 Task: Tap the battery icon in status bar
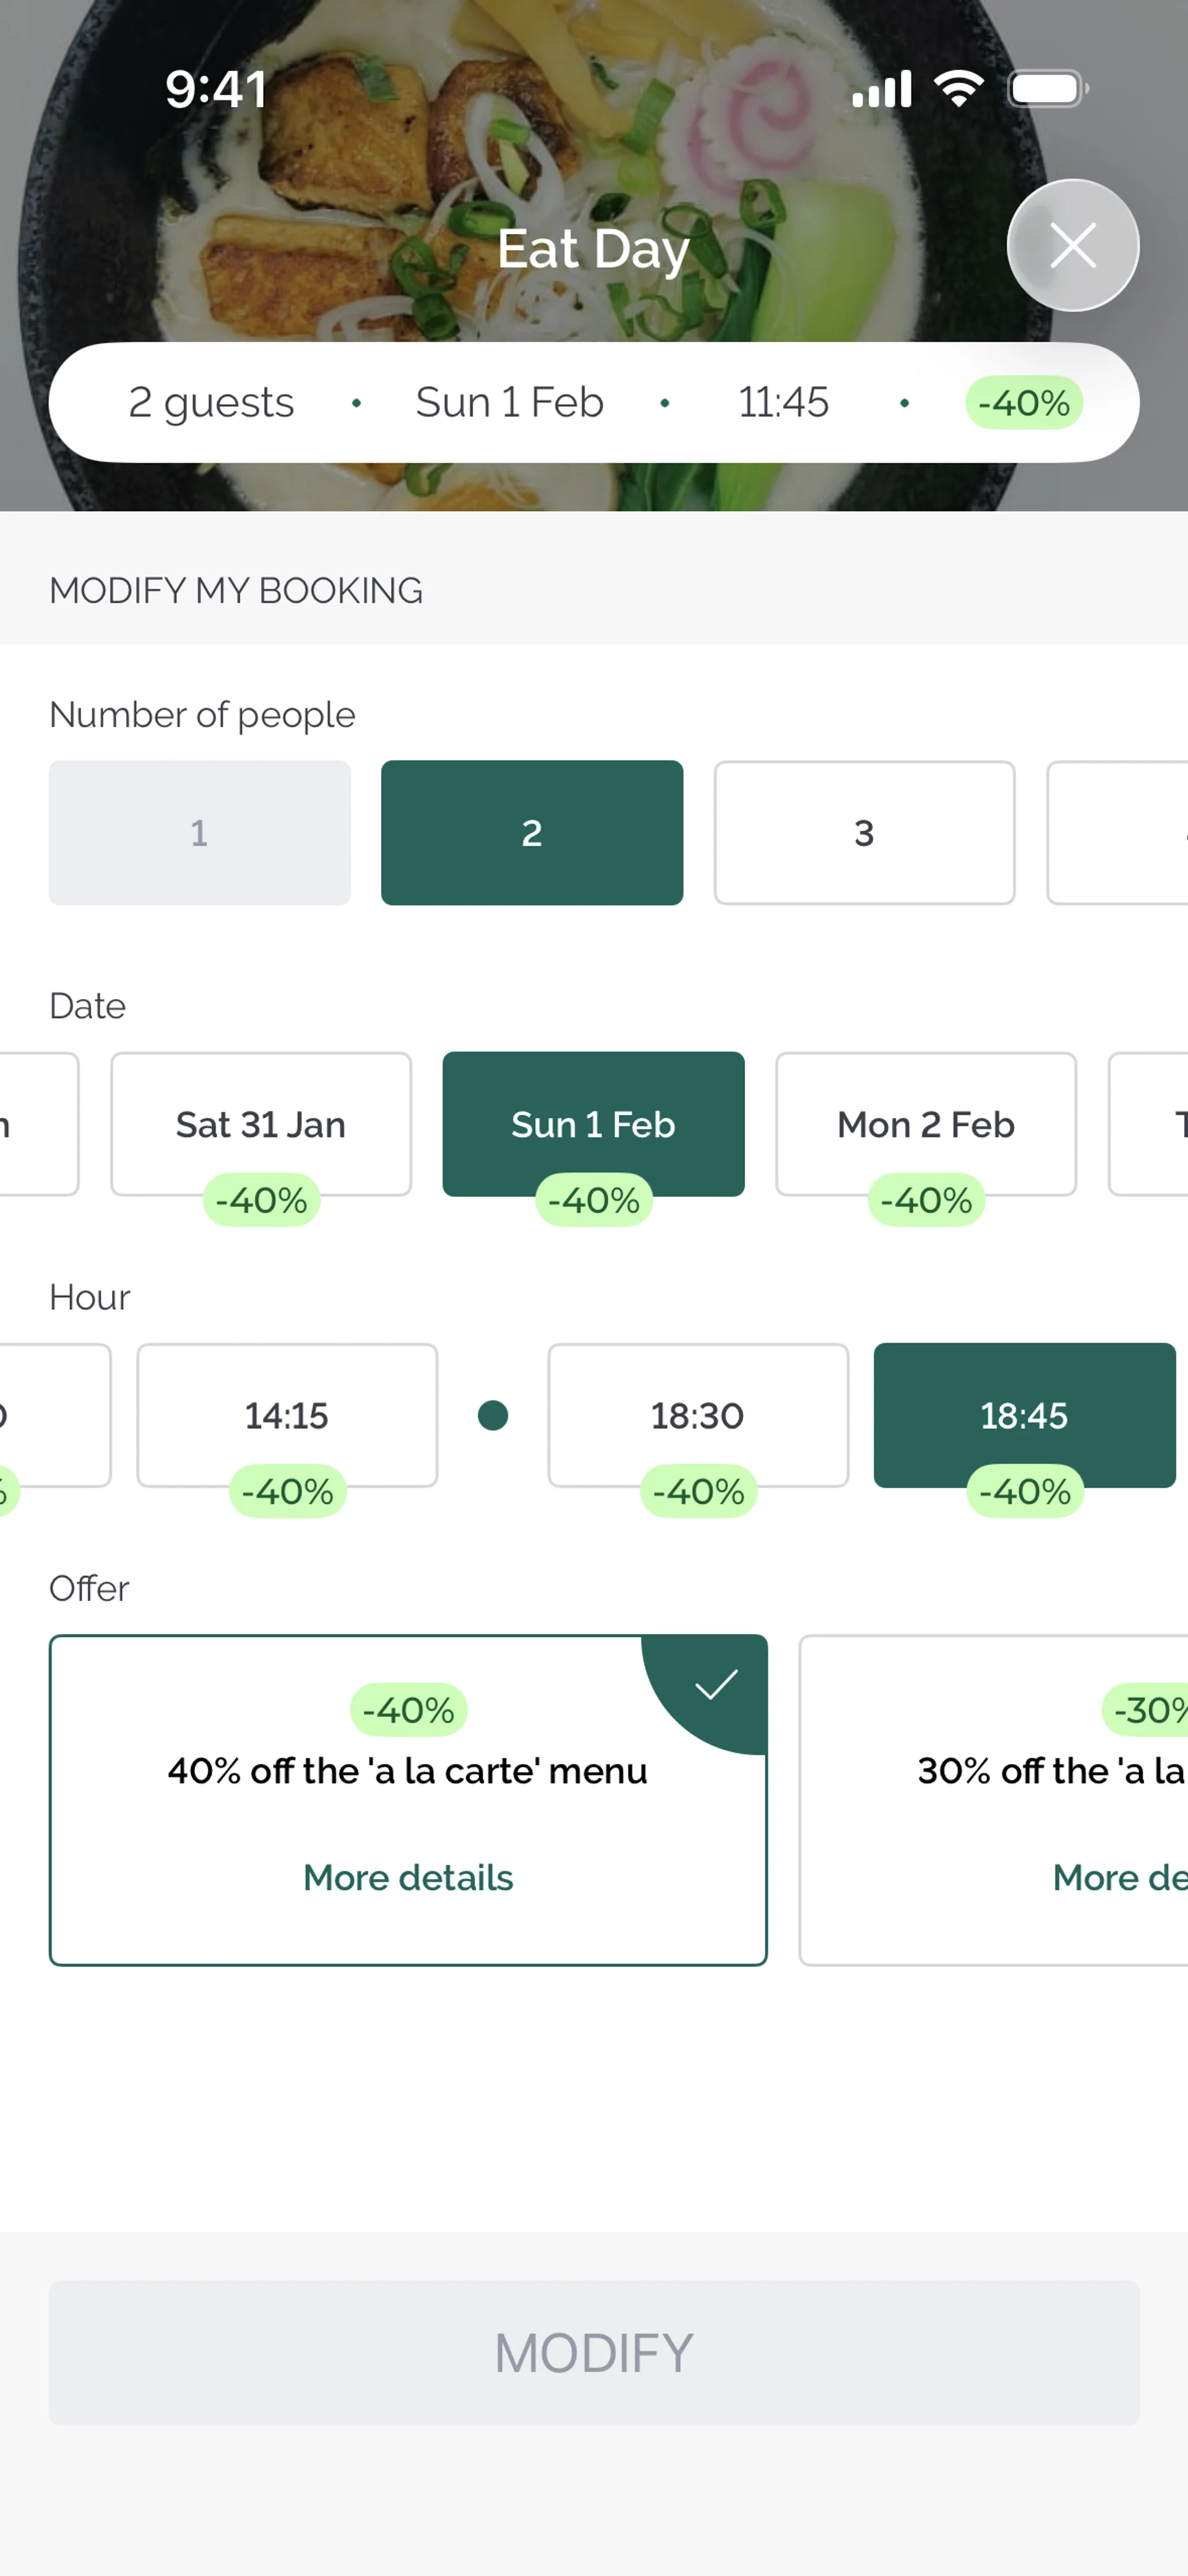1047,89
